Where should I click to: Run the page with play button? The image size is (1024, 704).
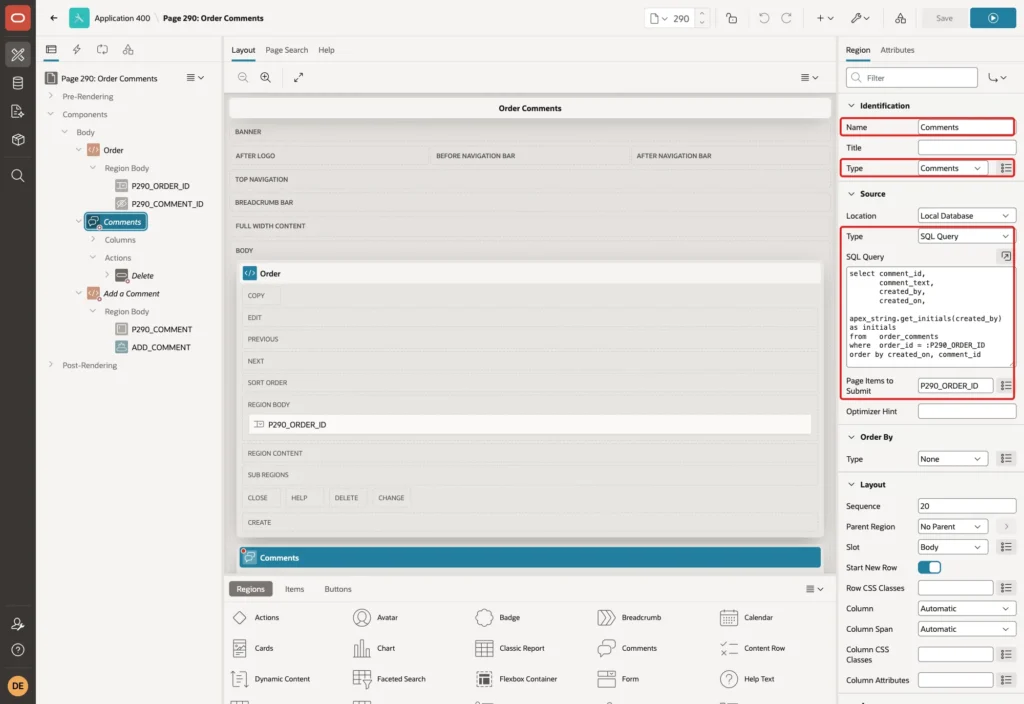tap(993, 18)
